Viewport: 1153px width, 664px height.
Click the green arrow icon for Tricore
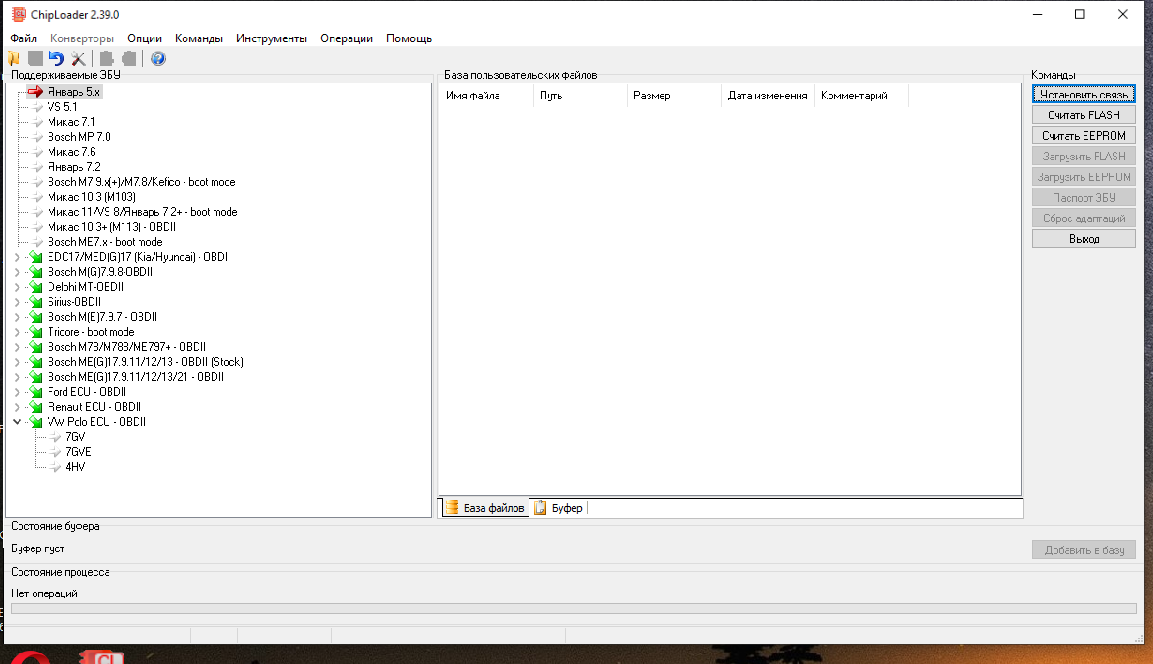pyautogui.click(x=37, y=332)
